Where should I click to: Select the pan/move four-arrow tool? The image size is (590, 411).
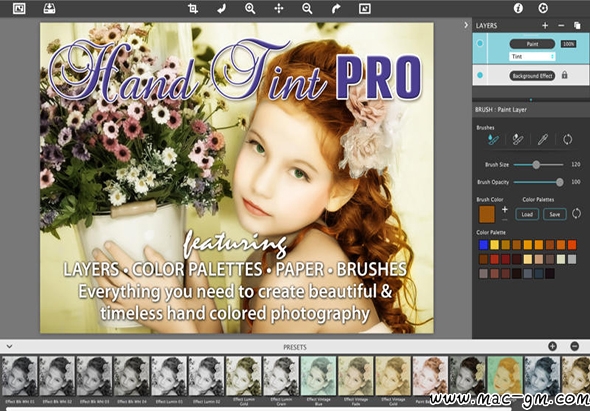coord(279,8)
